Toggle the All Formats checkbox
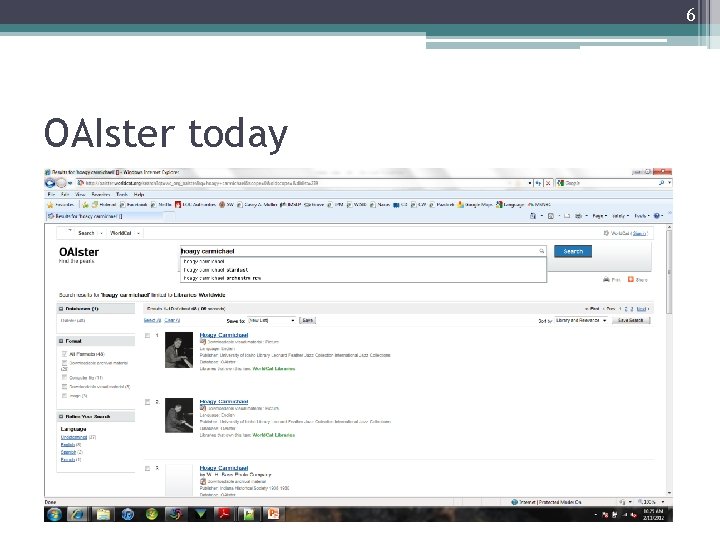720x540 pixels. click(64, 354)
